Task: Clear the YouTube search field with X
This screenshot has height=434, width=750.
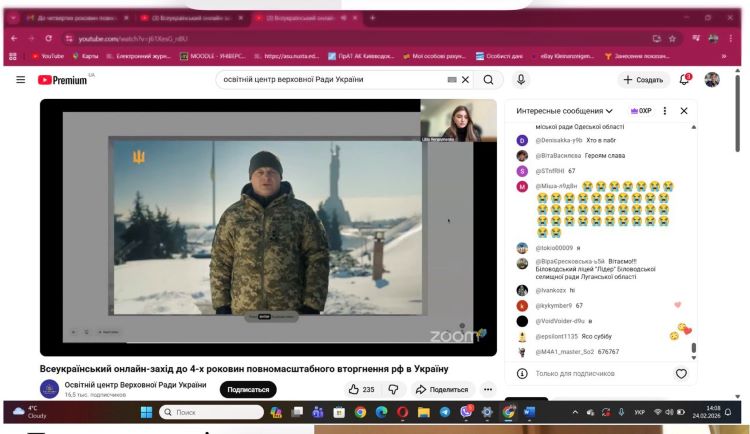Action: click(465, 80)
